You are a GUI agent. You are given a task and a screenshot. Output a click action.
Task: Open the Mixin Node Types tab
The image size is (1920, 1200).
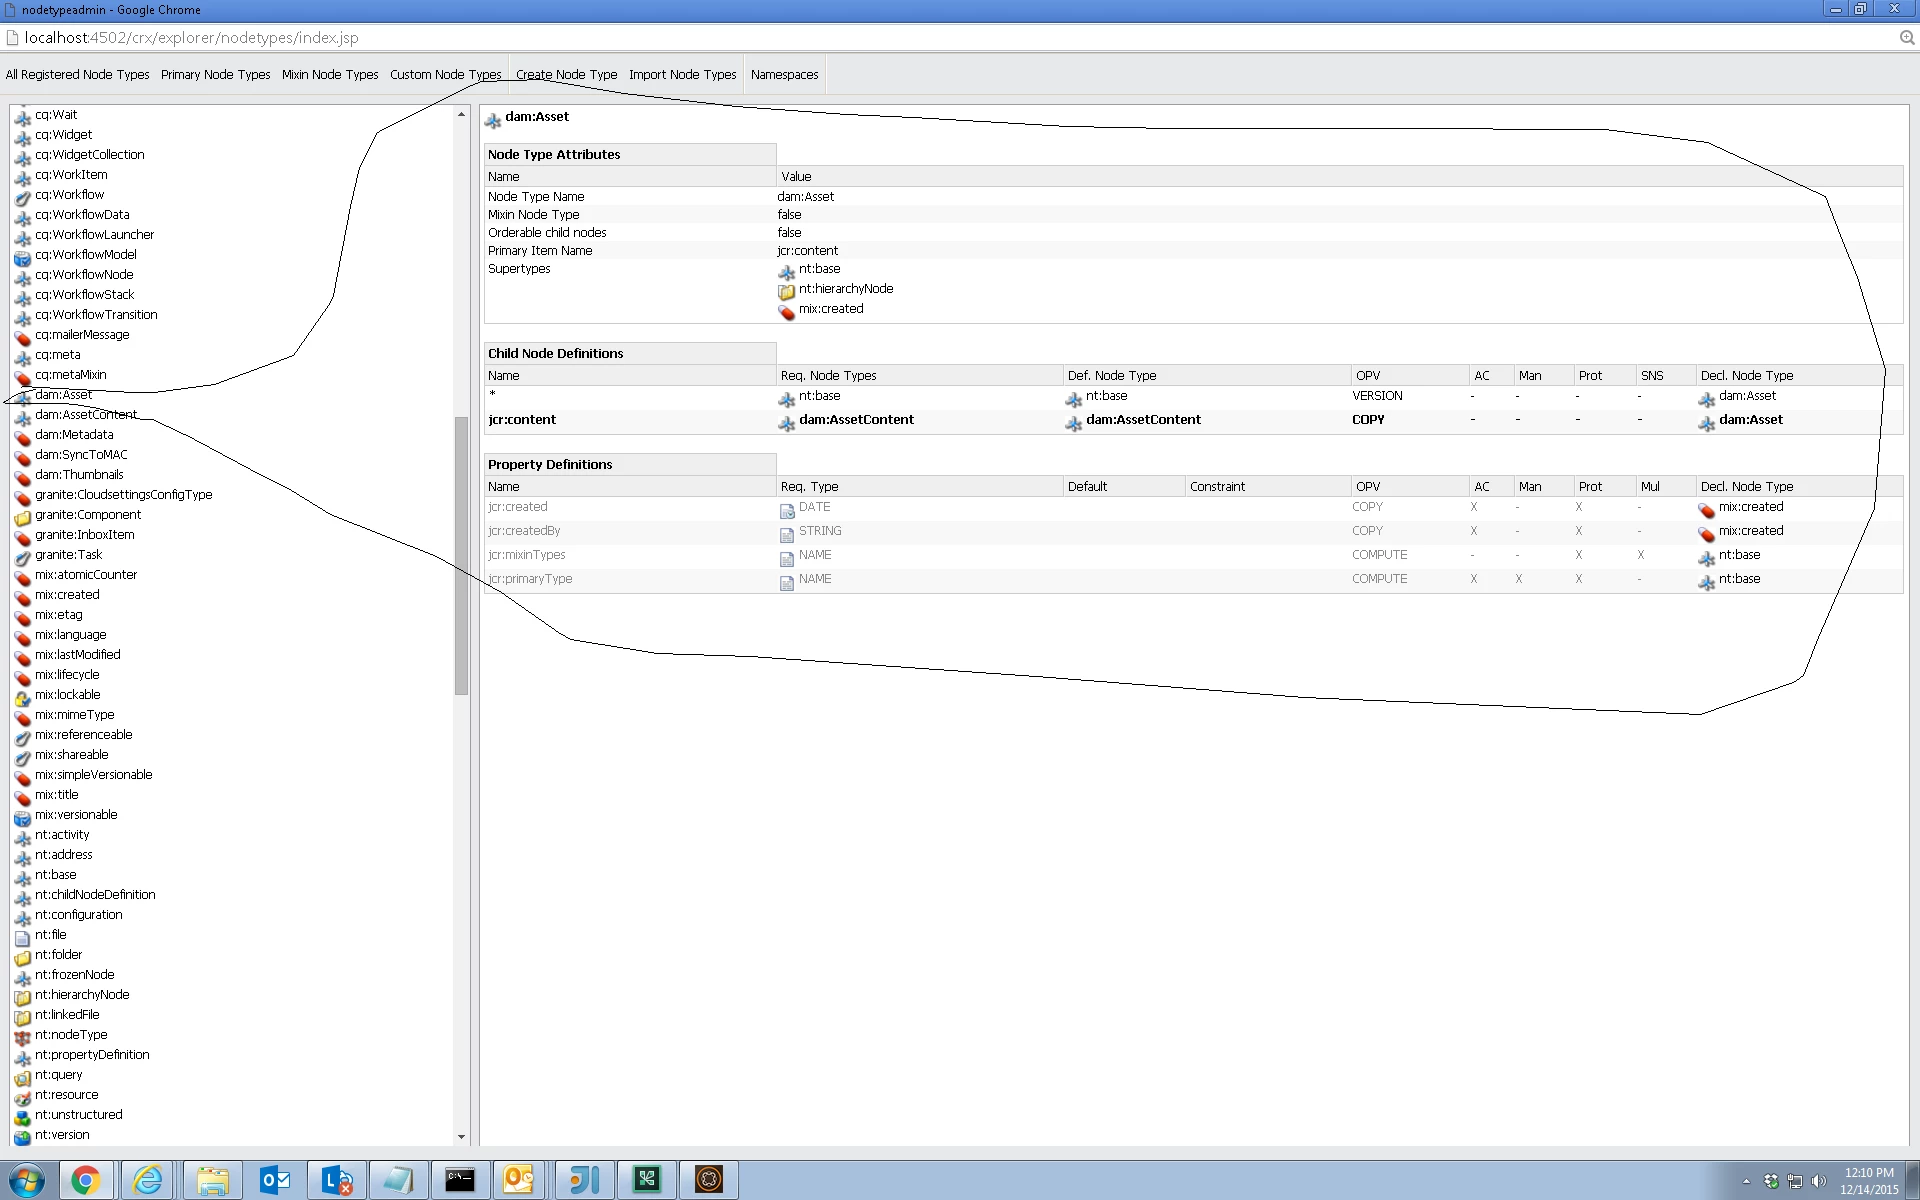point(330,75)
